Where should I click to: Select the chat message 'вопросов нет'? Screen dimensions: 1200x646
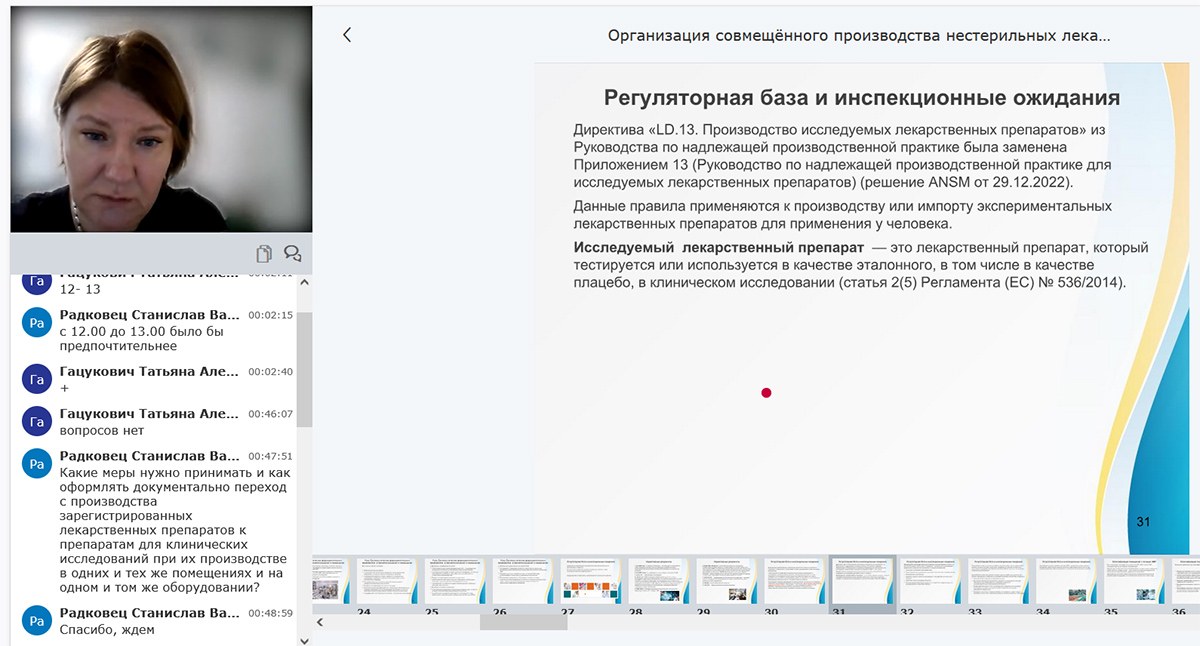tap(102, 431)
